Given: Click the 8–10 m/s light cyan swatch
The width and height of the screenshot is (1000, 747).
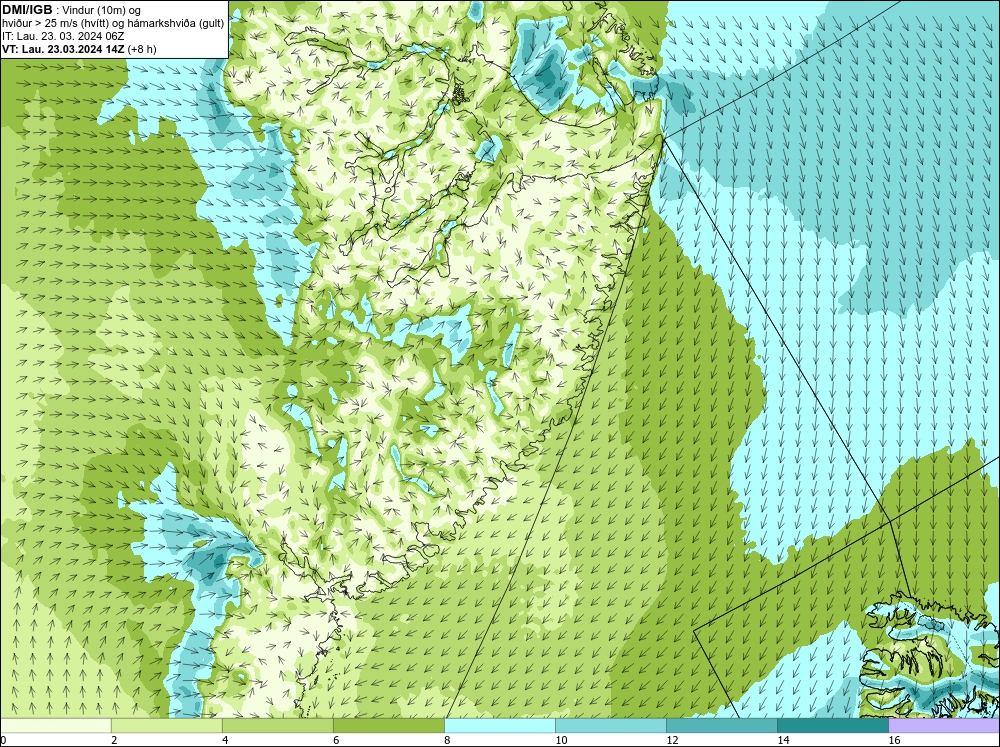Looking at the screenshot, I should coord(500,726).
